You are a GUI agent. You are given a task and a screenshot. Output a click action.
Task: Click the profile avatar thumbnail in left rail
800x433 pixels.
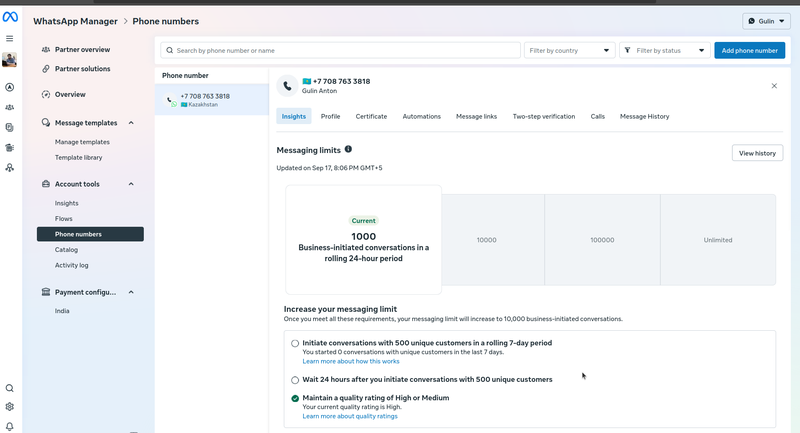(10, 60)
